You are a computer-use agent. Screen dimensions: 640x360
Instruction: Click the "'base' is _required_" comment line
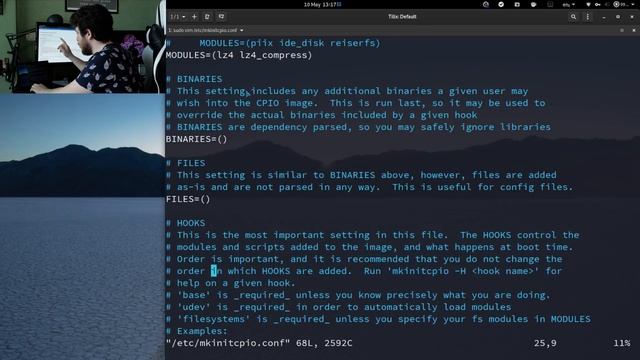point(358,295)
